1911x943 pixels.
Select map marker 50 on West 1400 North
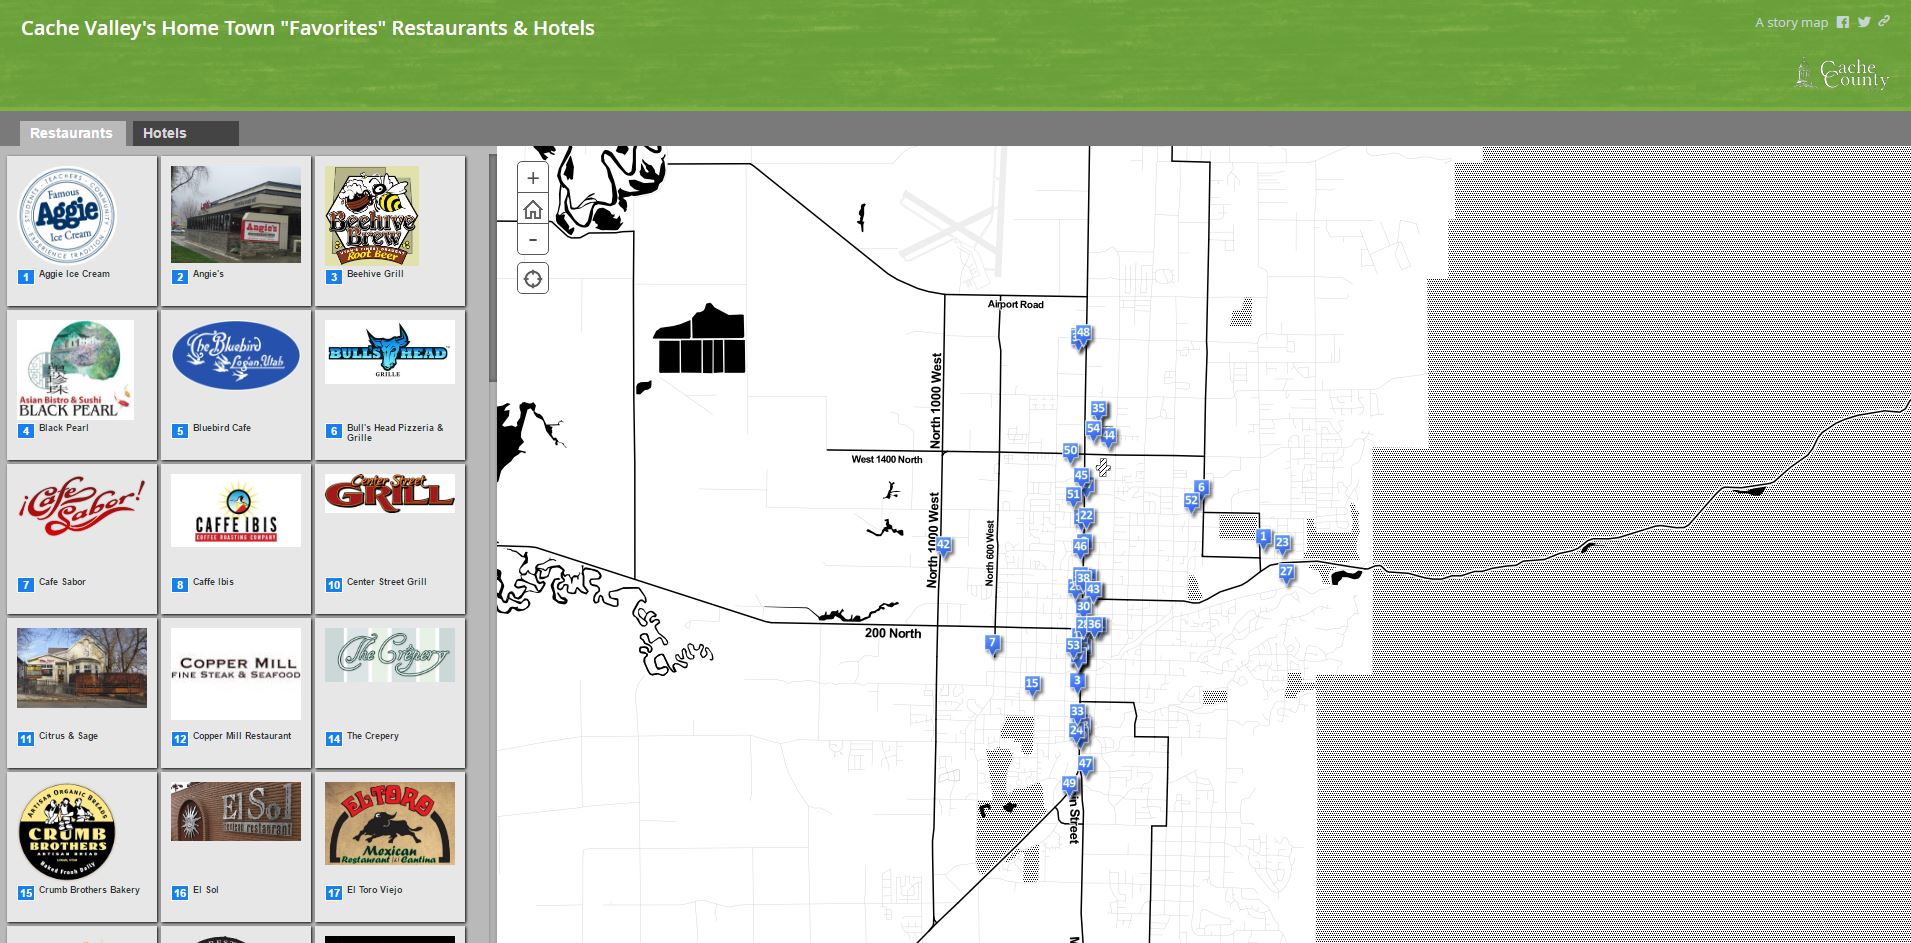[1070, 452]
